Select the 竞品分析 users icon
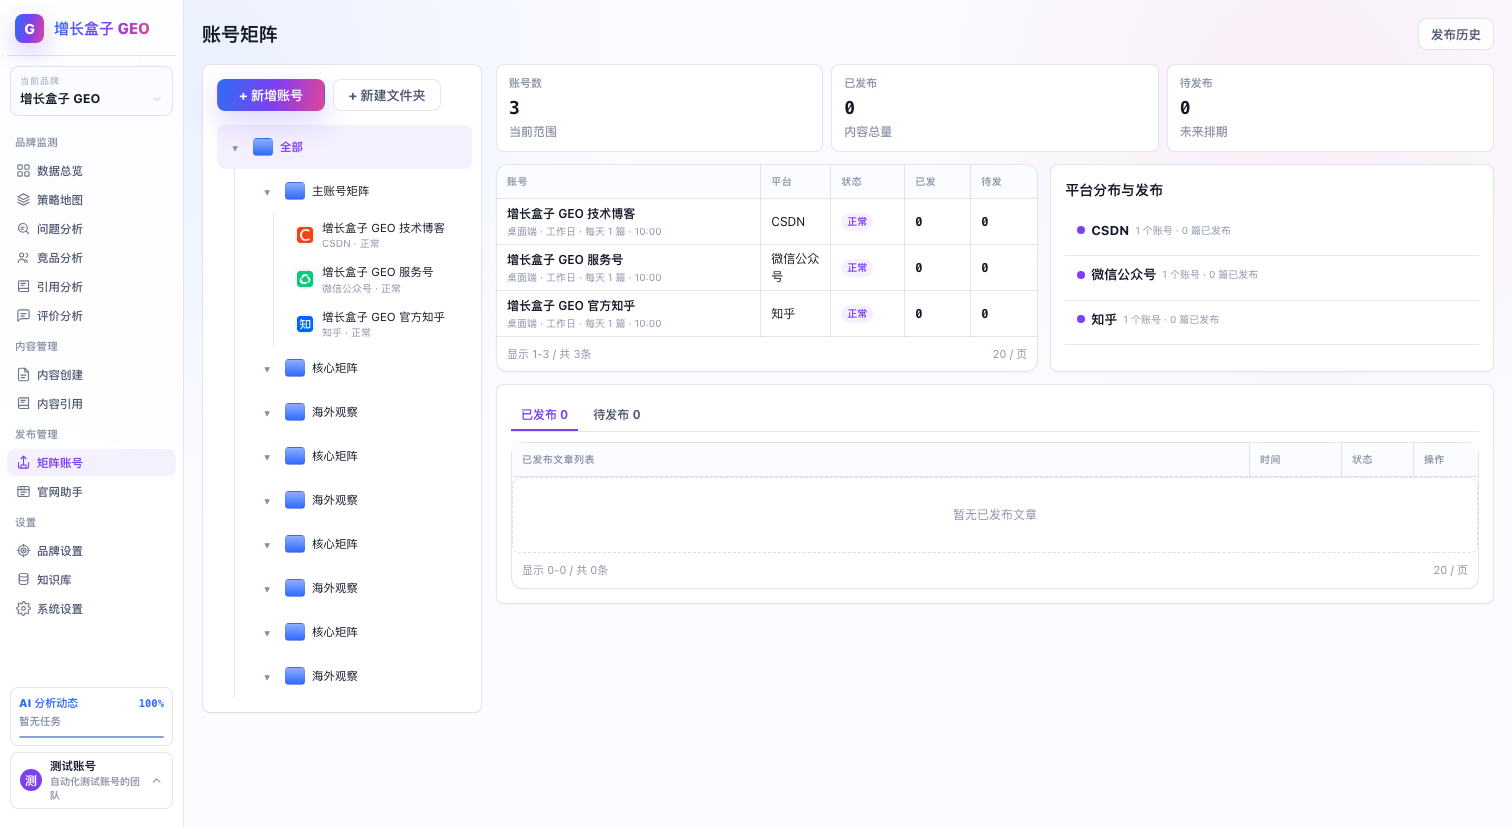The image size is (1512, 827). [23, 258]
